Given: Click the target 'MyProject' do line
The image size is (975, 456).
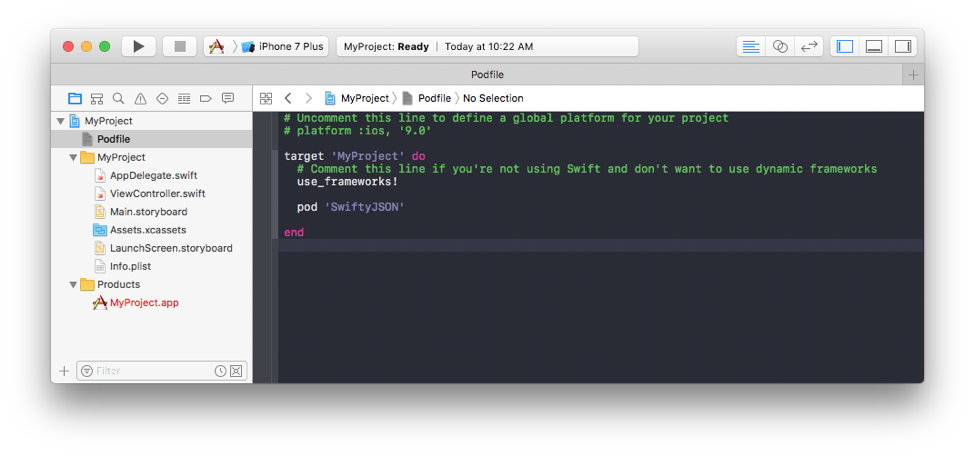Looking at the screenshot, I should (x=354, y=156).
